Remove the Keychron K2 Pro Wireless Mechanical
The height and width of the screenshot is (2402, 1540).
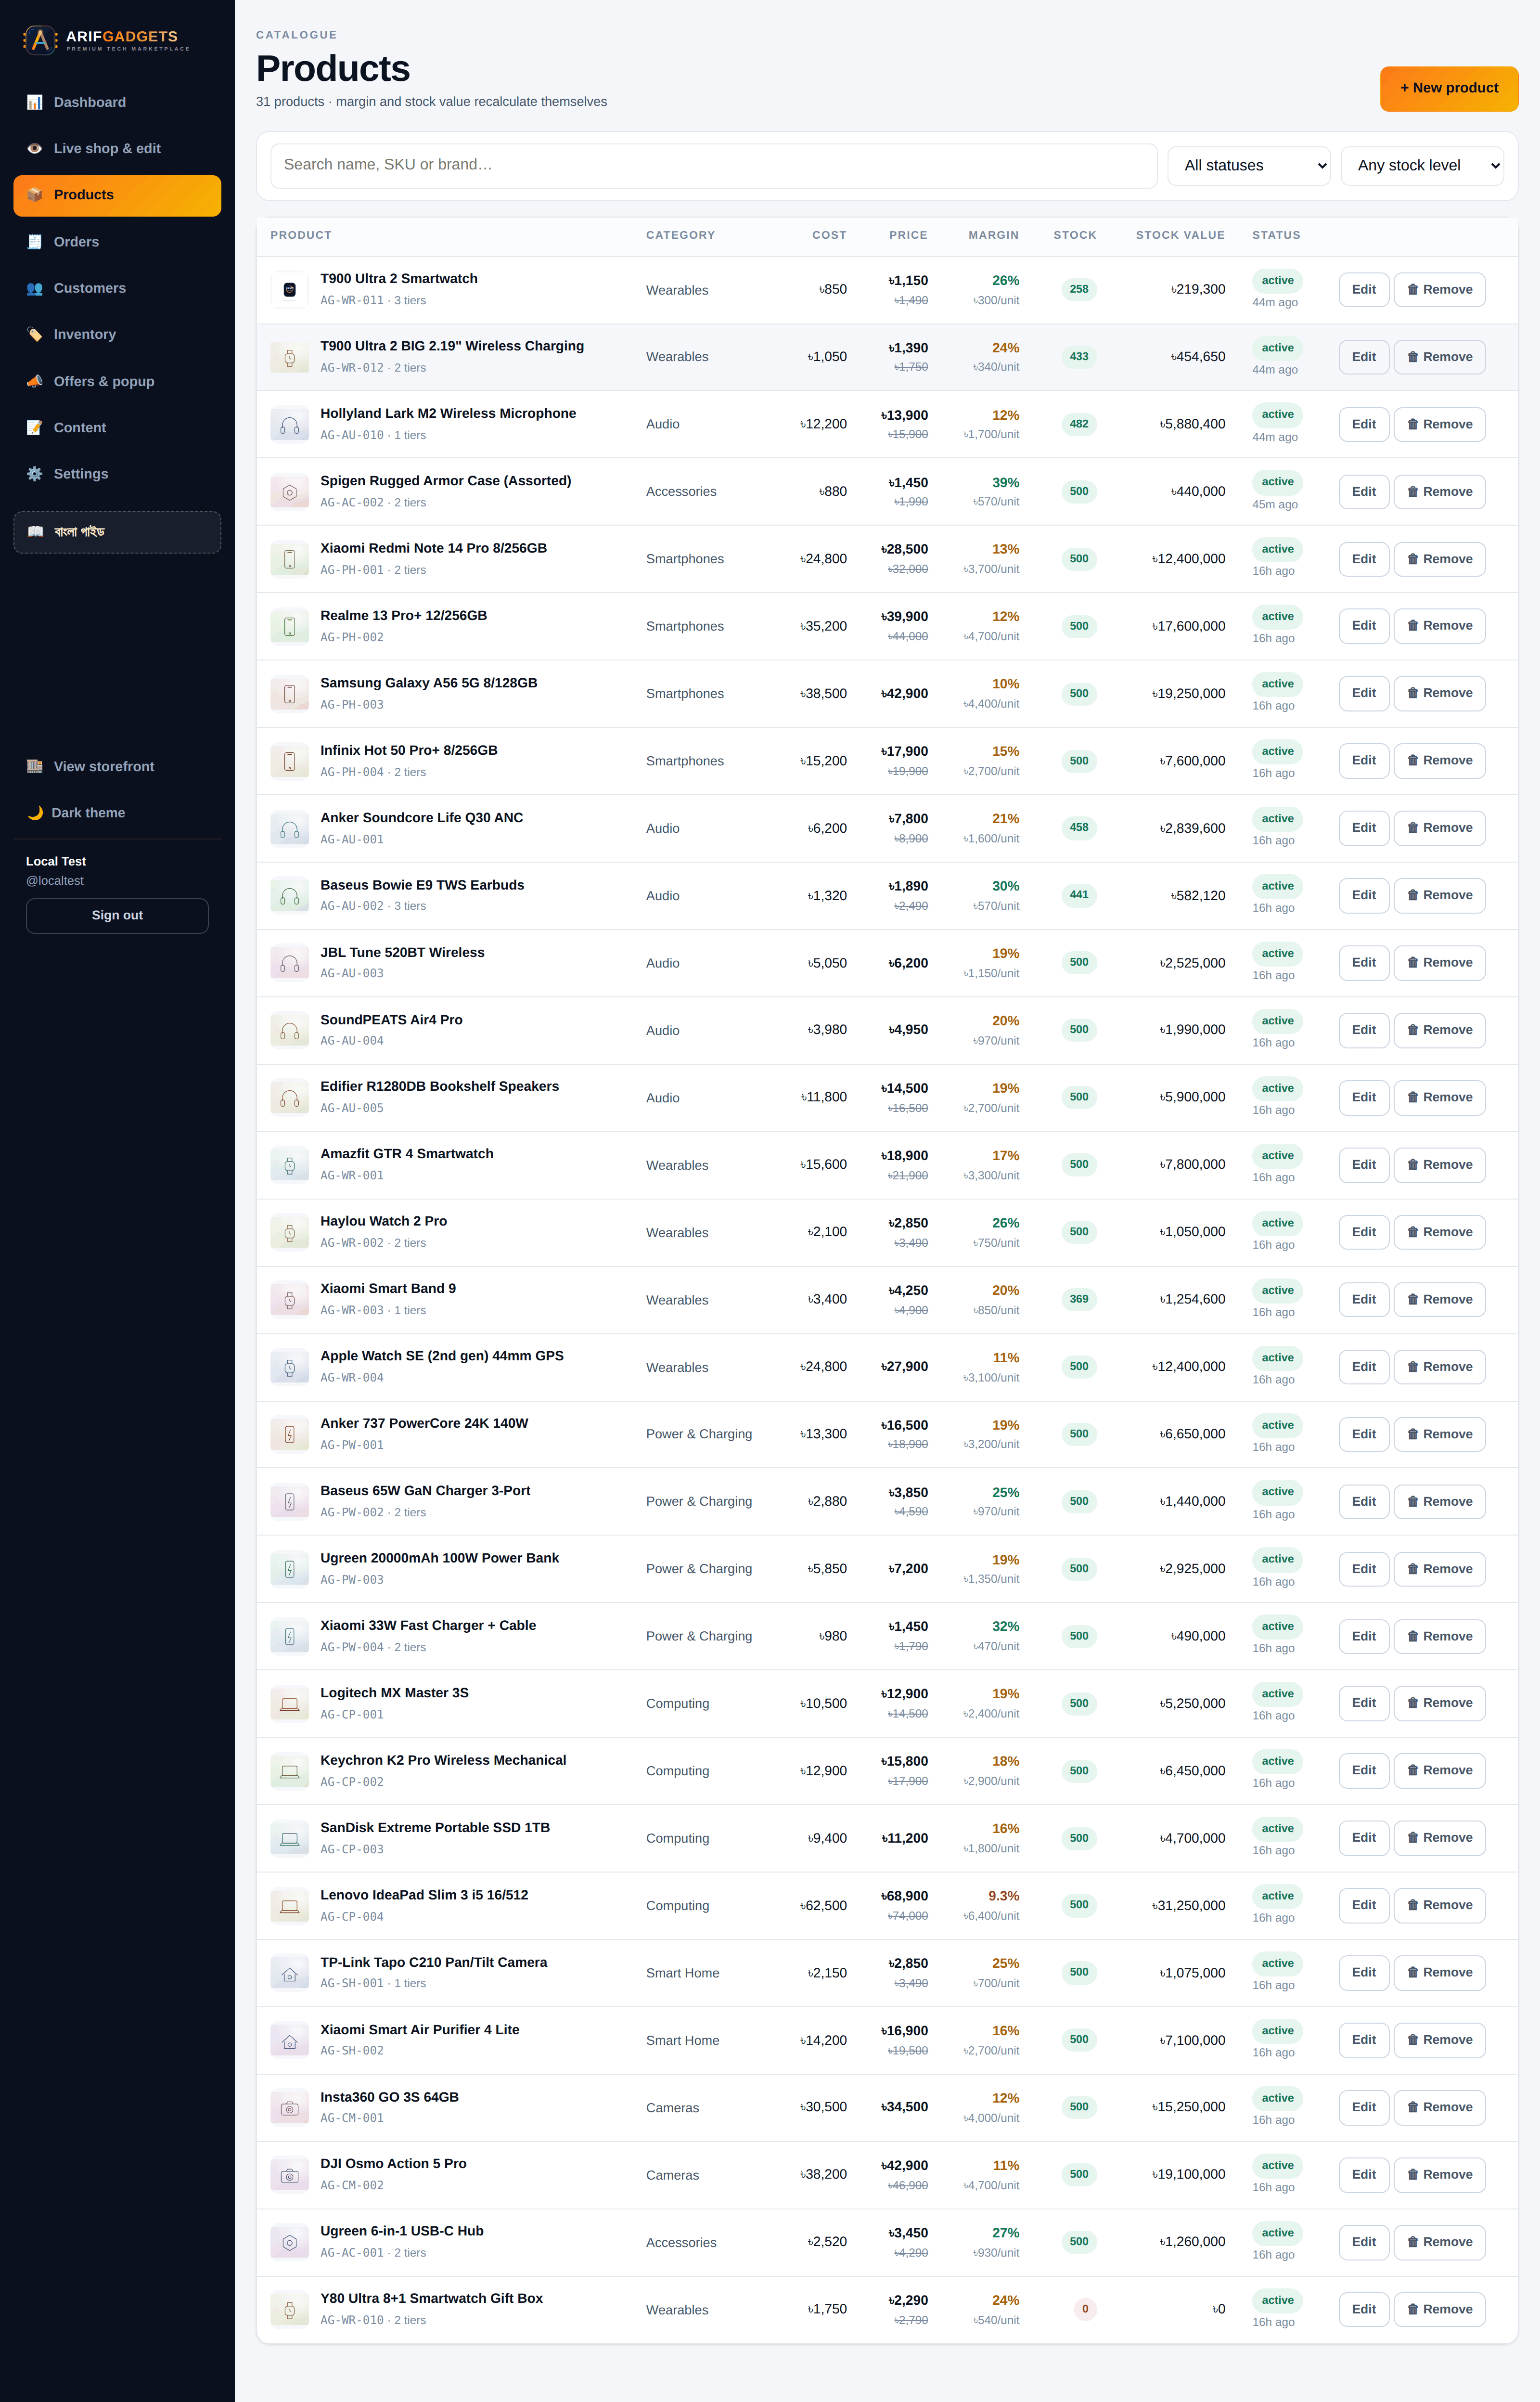click(1439, 1771)
